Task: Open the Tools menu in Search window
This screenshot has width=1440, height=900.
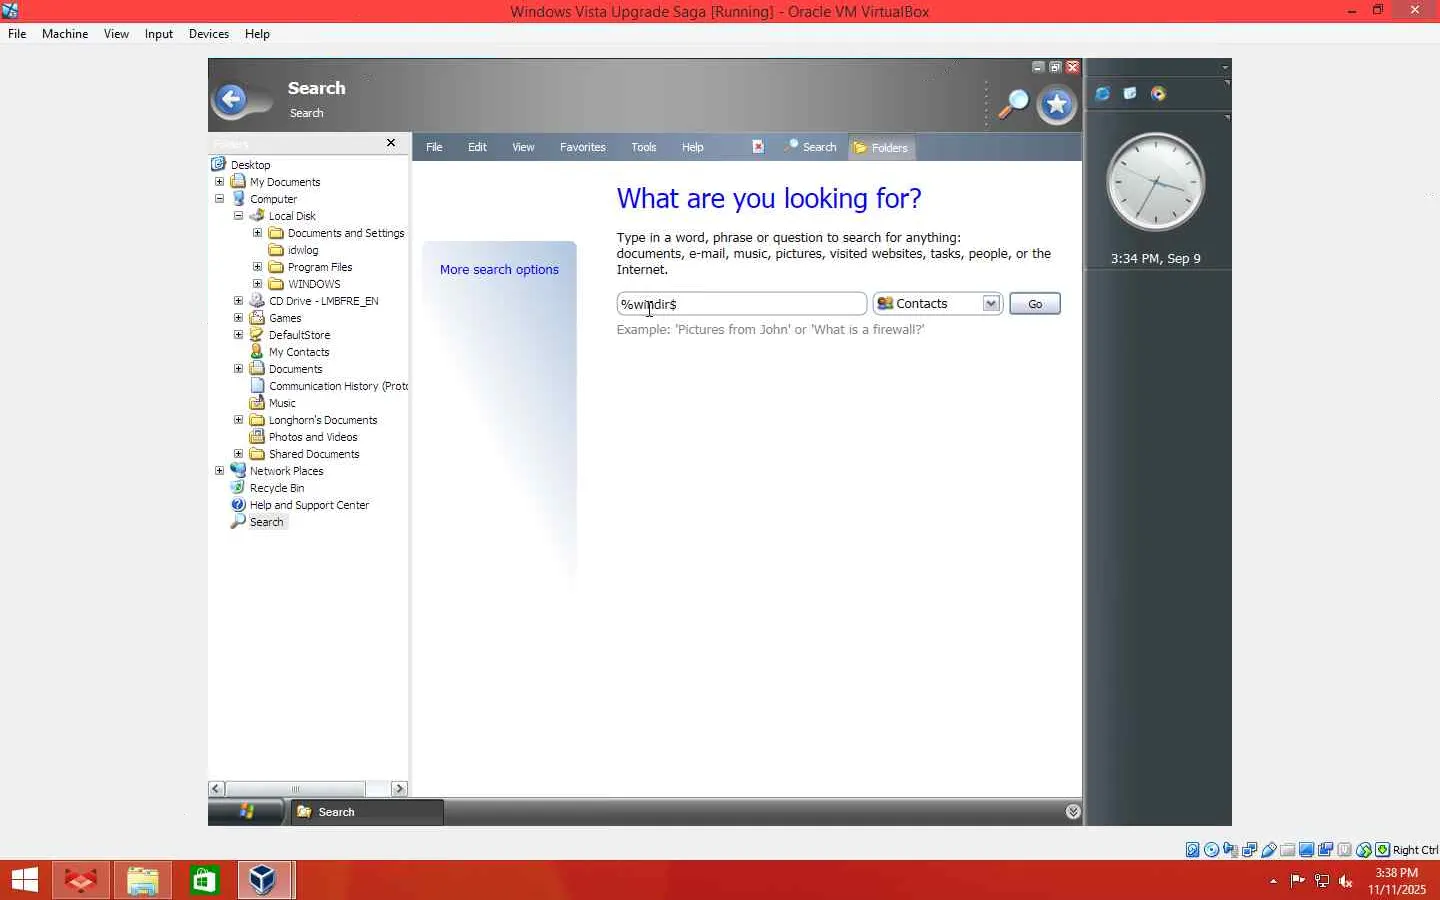Action: point(644,147)
